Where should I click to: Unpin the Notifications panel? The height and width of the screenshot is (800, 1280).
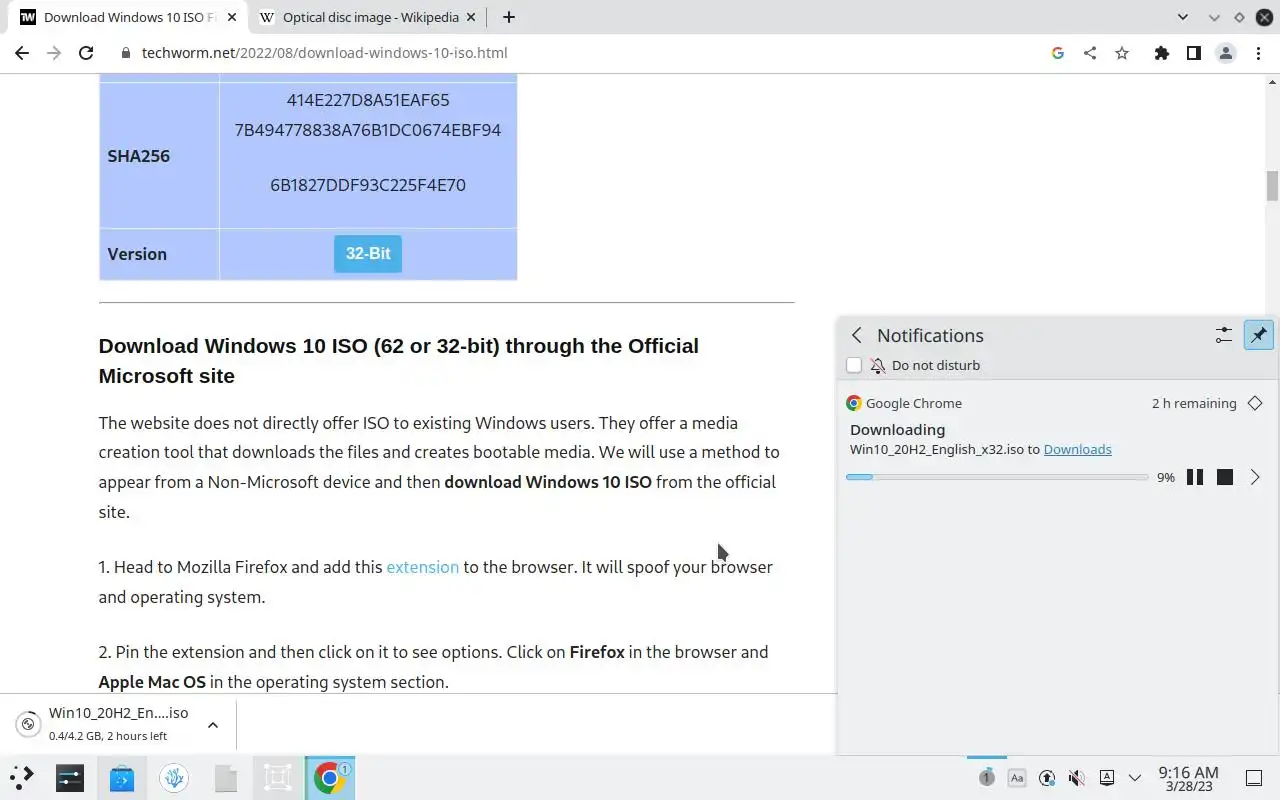tap(1259, 335)
